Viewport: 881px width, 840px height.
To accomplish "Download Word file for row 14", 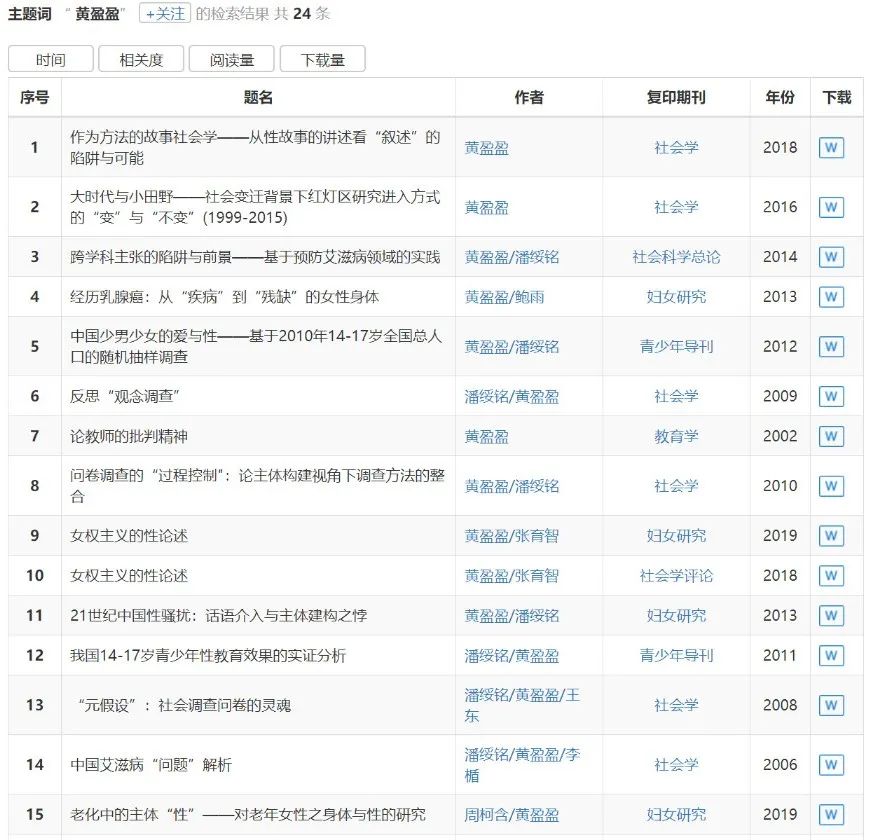I will click(831, 765).
